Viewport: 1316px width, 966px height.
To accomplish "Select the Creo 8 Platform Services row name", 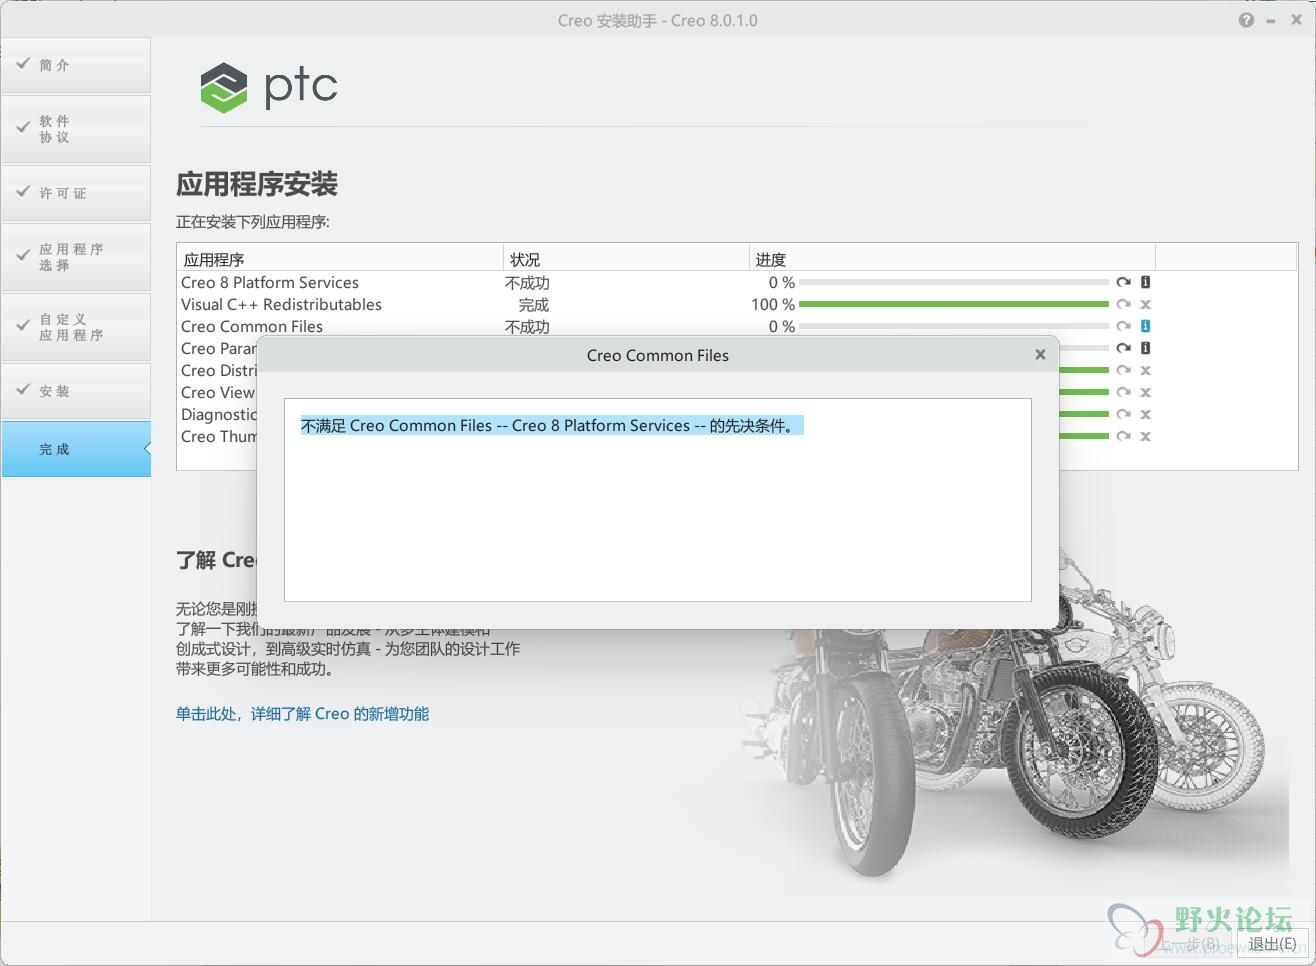I will 270,283.
